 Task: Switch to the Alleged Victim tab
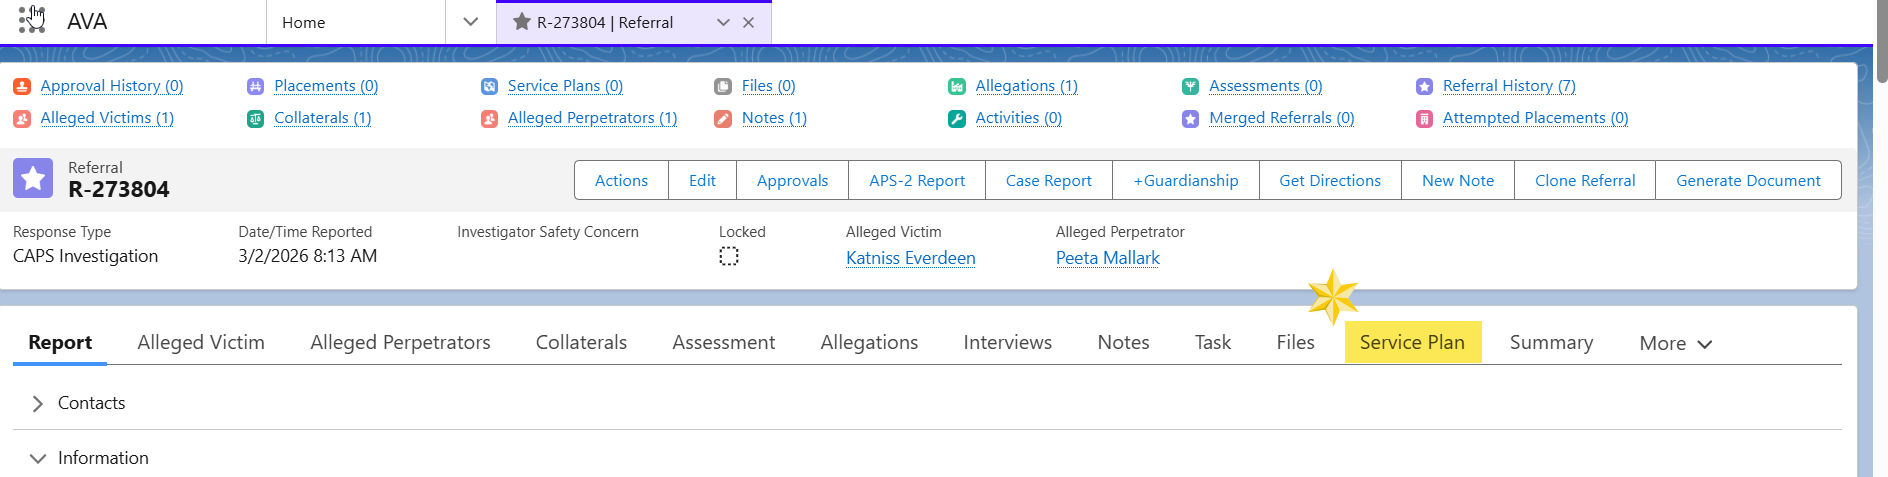pos(201,342)
